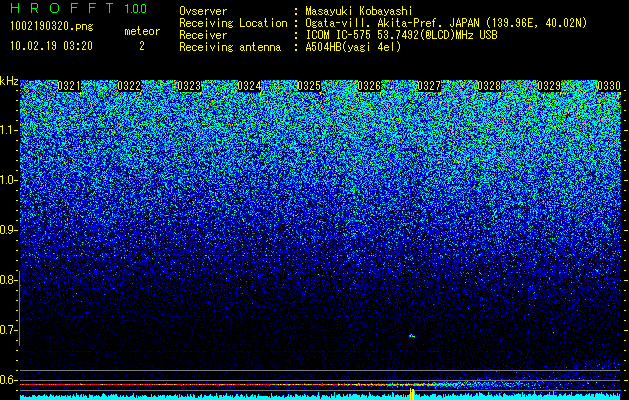The image size is (629, 400).
Task: Click the 0327 time marker
Action: pyautogui.click(x=429, y=86)
